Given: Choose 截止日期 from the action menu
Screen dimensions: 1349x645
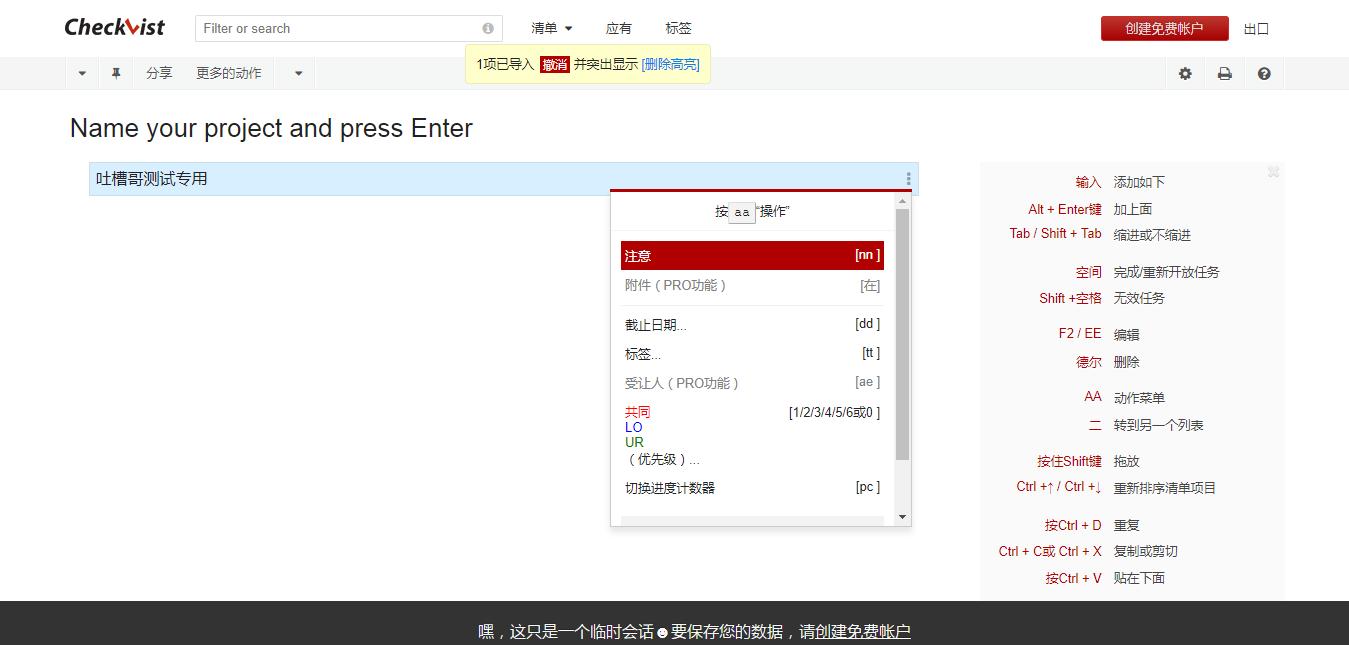Looking at the screenshot, I should 652,323.
